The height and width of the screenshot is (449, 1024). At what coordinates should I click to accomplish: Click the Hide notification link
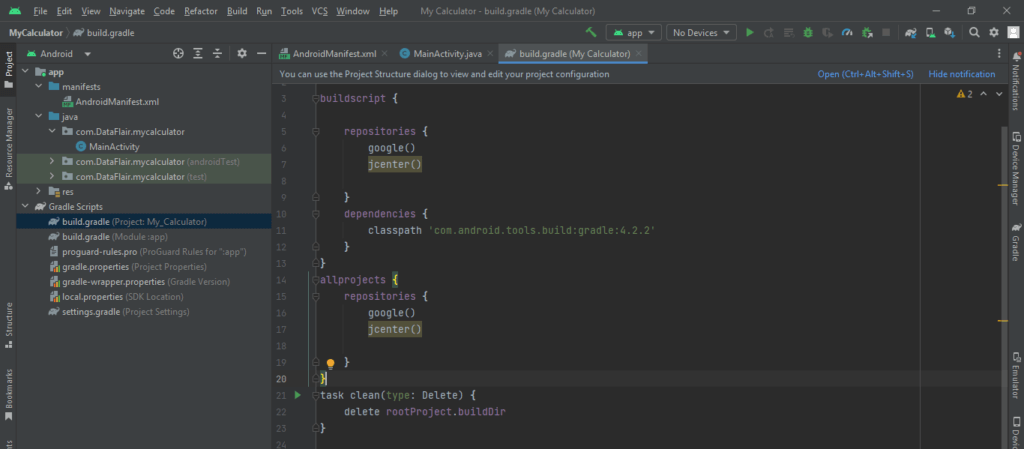click(x=961, y=74)
